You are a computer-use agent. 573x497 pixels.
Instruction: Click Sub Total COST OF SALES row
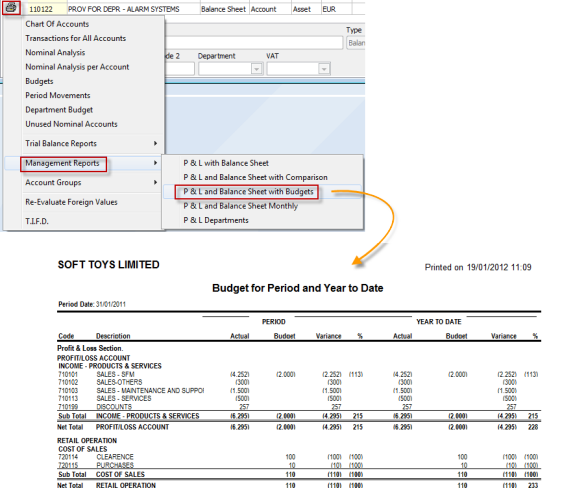point(298,474)
